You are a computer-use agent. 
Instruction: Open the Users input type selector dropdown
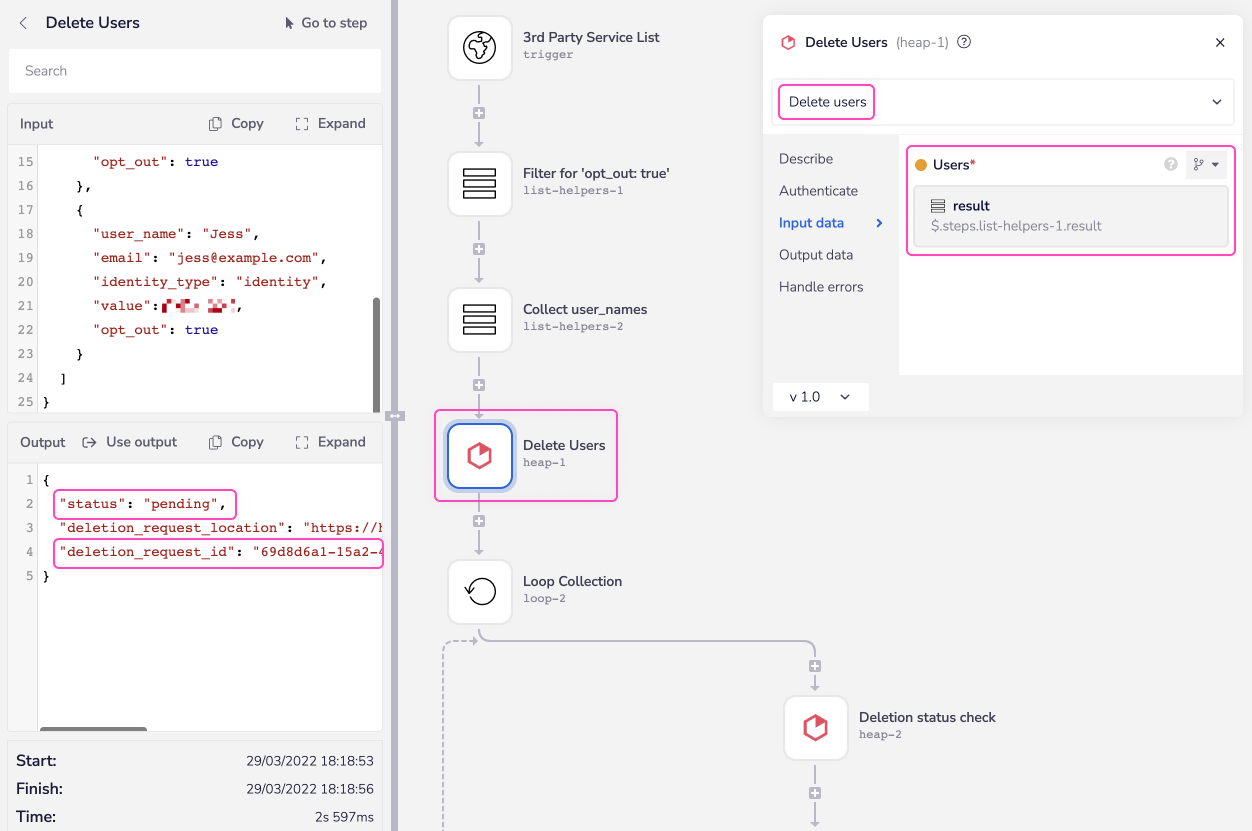pos(1206,165)
